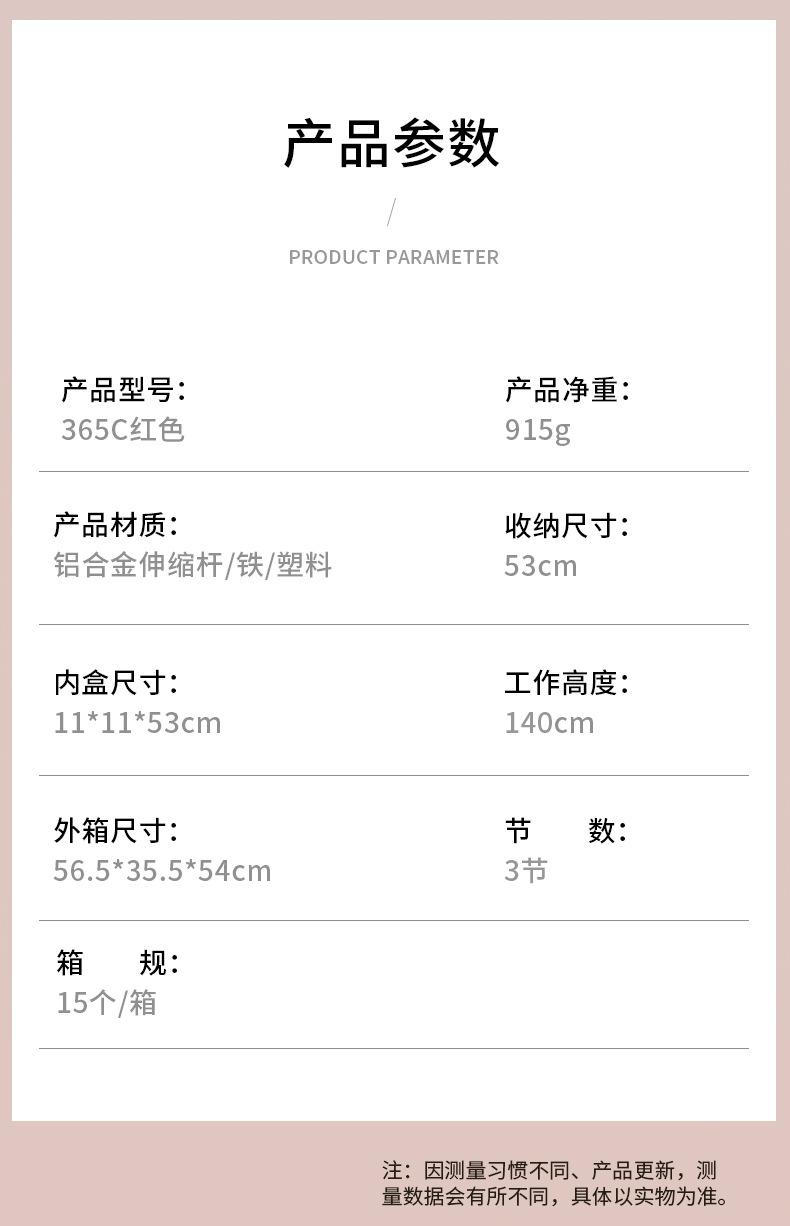Click the 56.5*35.5*54cm carton size value

pos(162,870)
